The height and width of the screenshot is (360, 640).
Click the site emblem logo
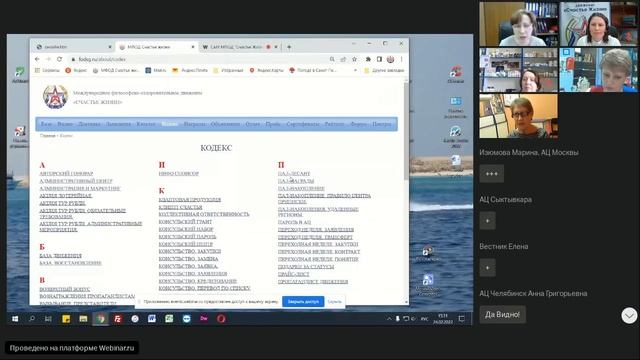point(56,97)
